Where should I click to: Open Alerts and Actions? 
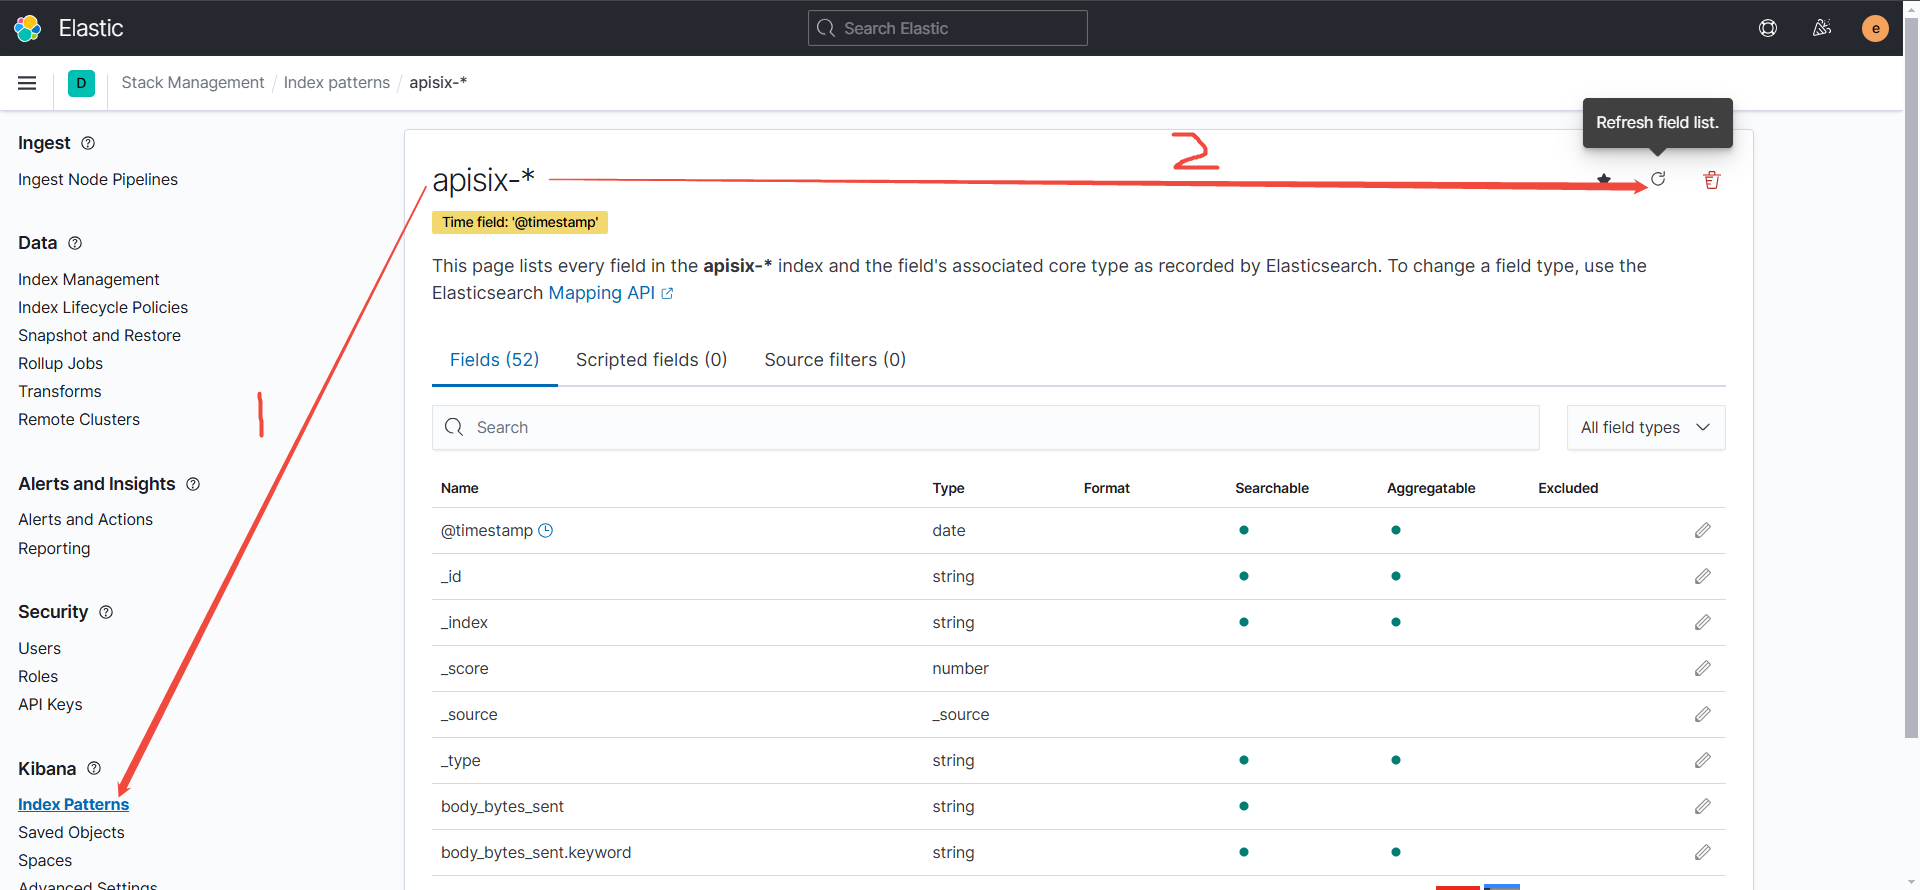(x=85, y=519)
